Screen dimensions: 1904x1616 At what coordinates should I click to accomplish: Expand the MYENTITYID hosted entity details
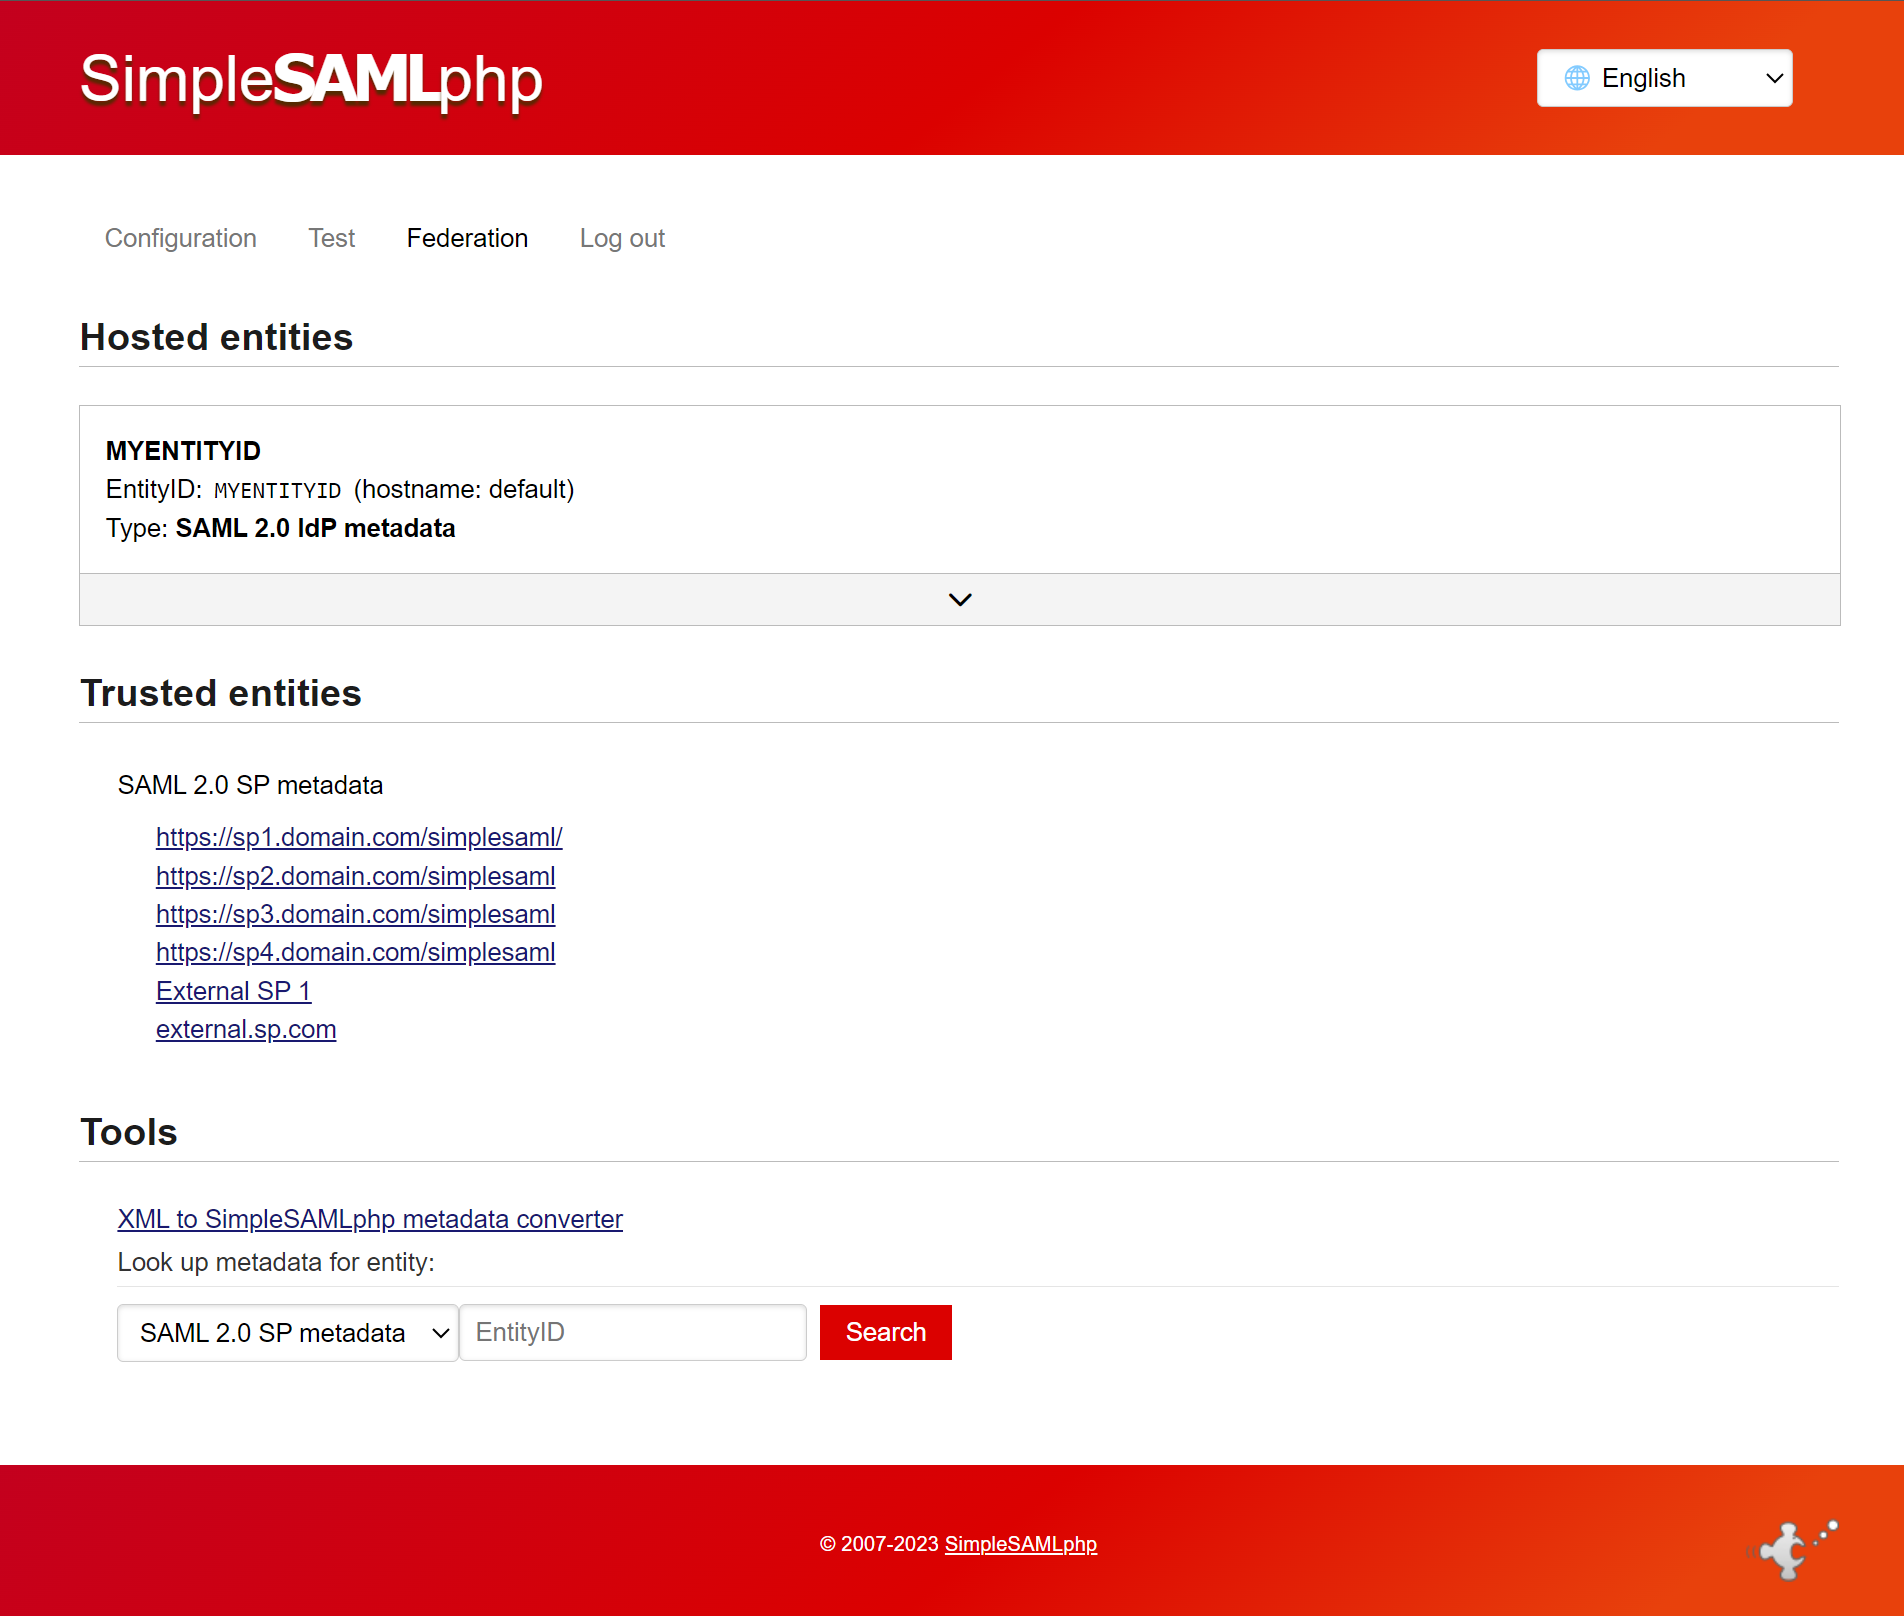click(x=960, y=600)
